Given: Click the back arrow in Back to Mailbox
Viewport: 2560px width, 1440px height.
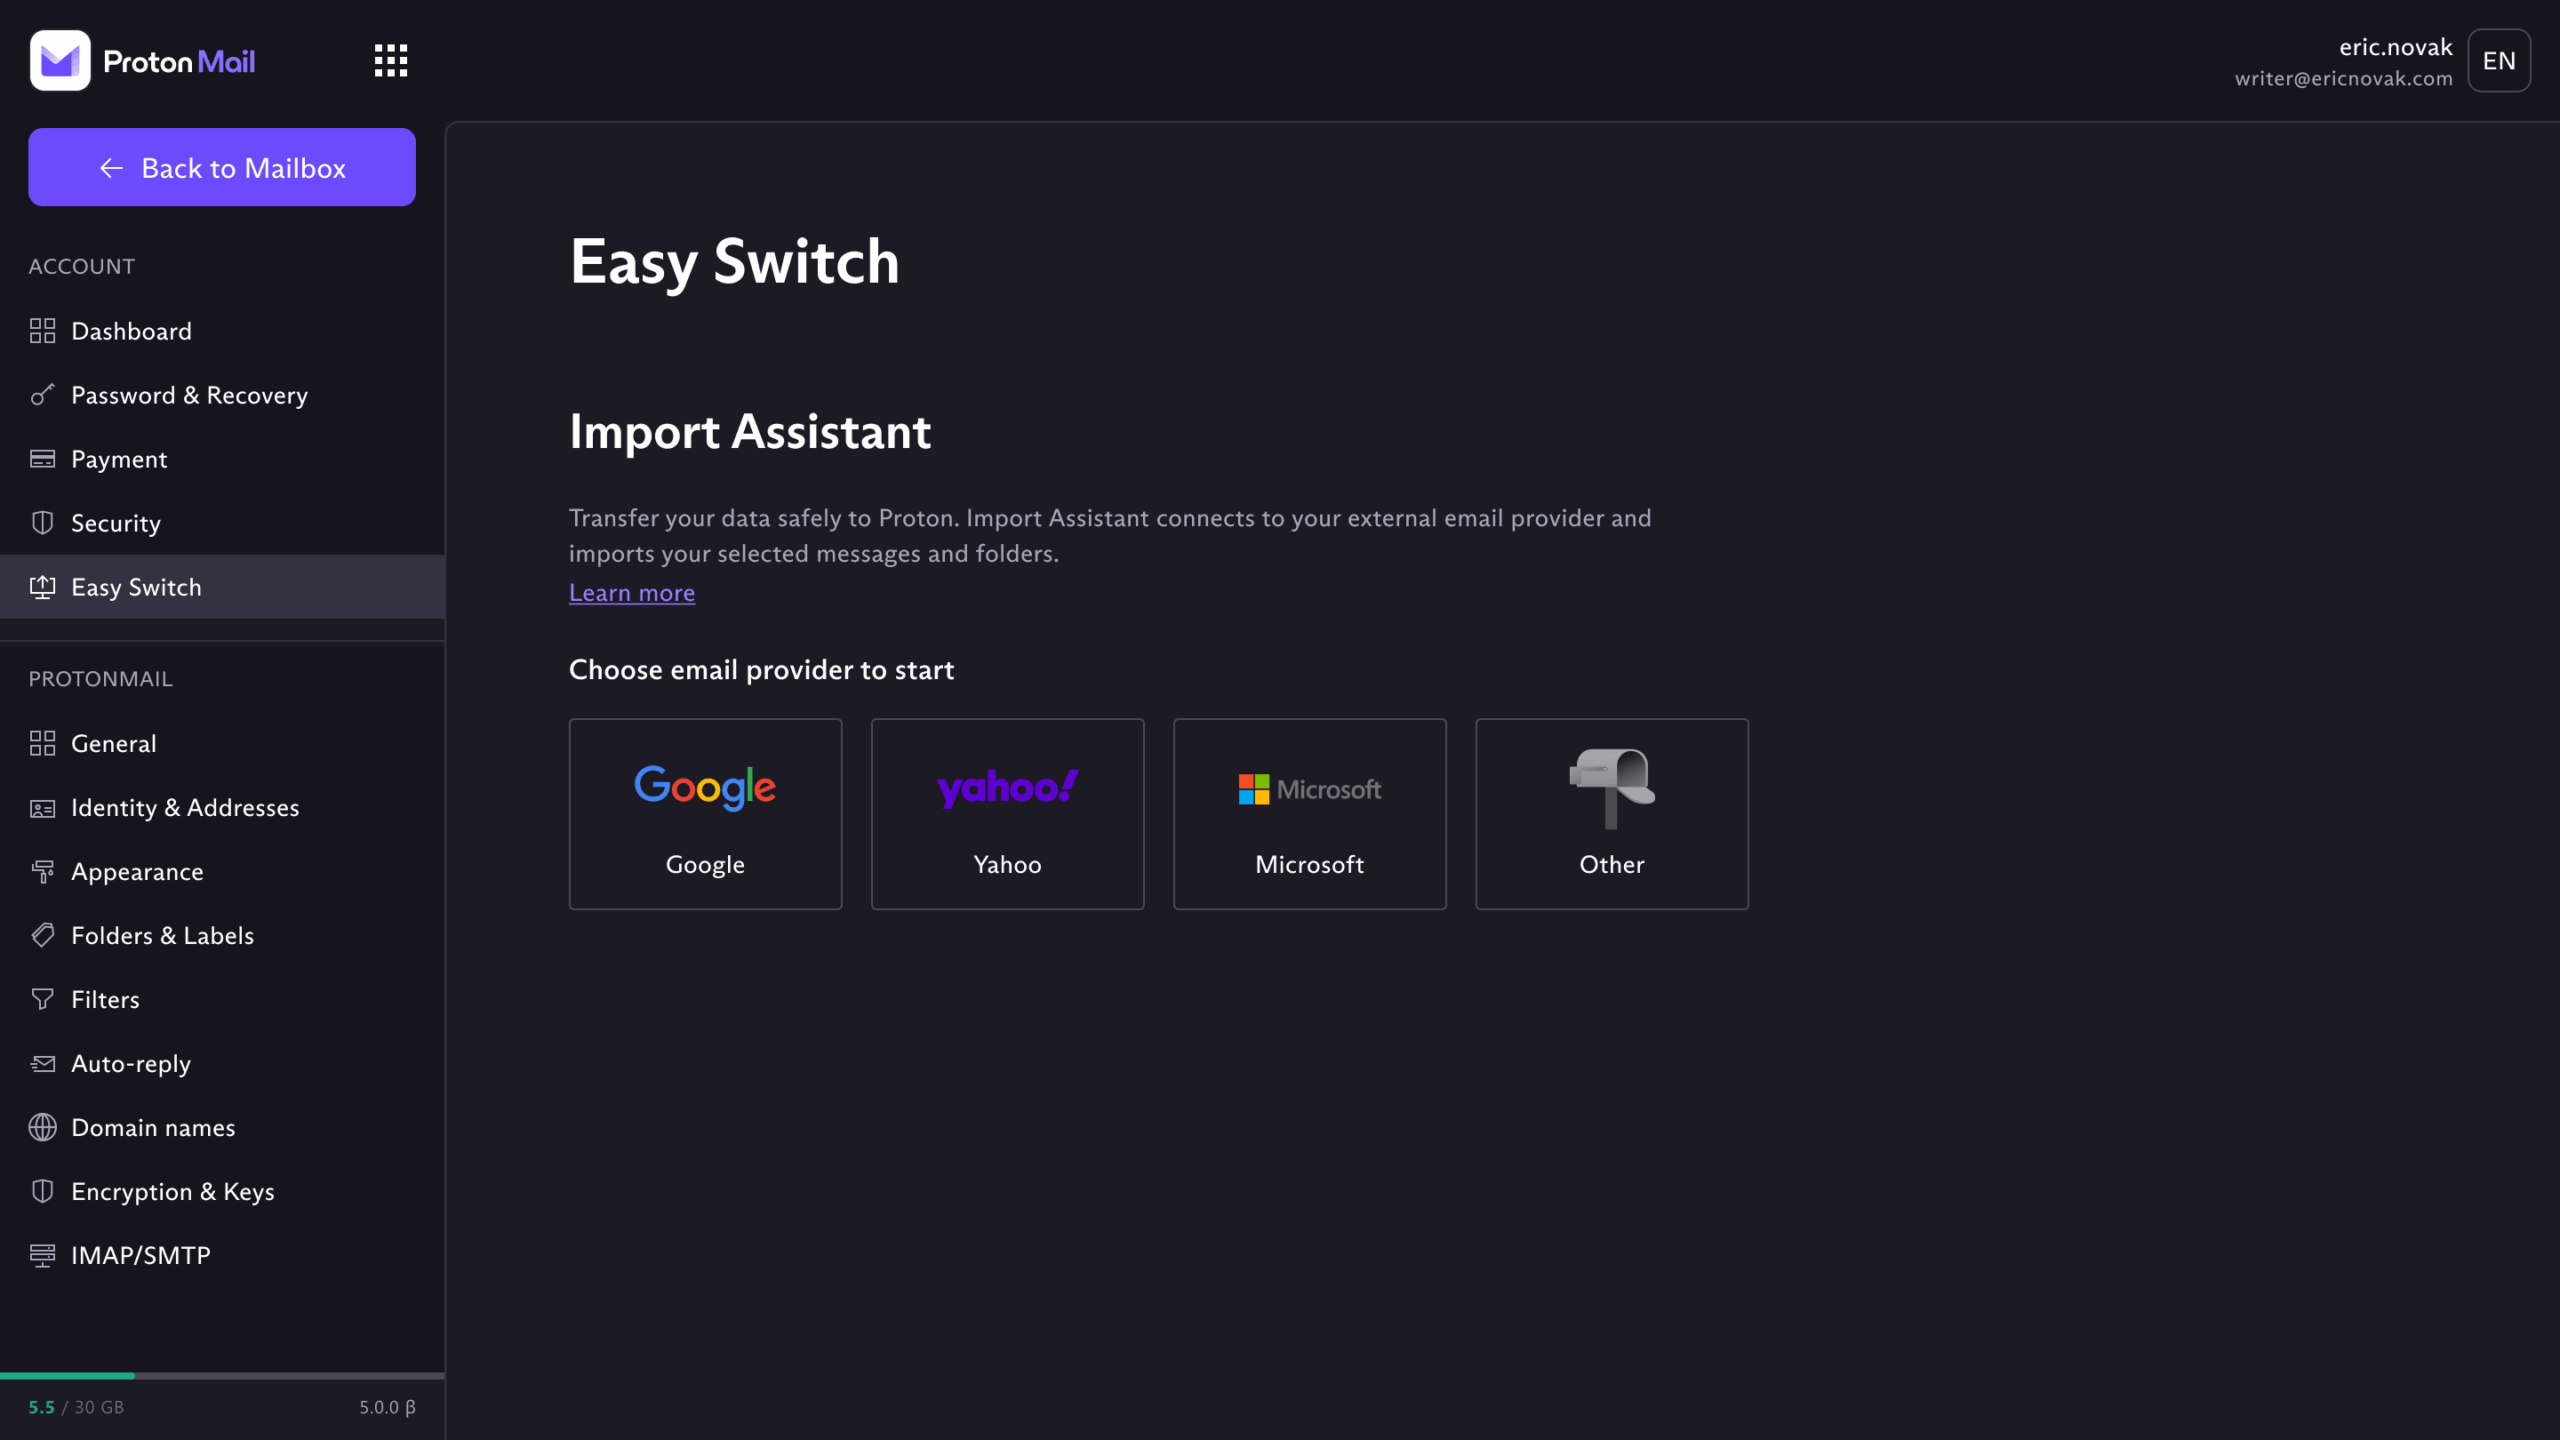Looking at the screenshot, I should tap(111, 168).
